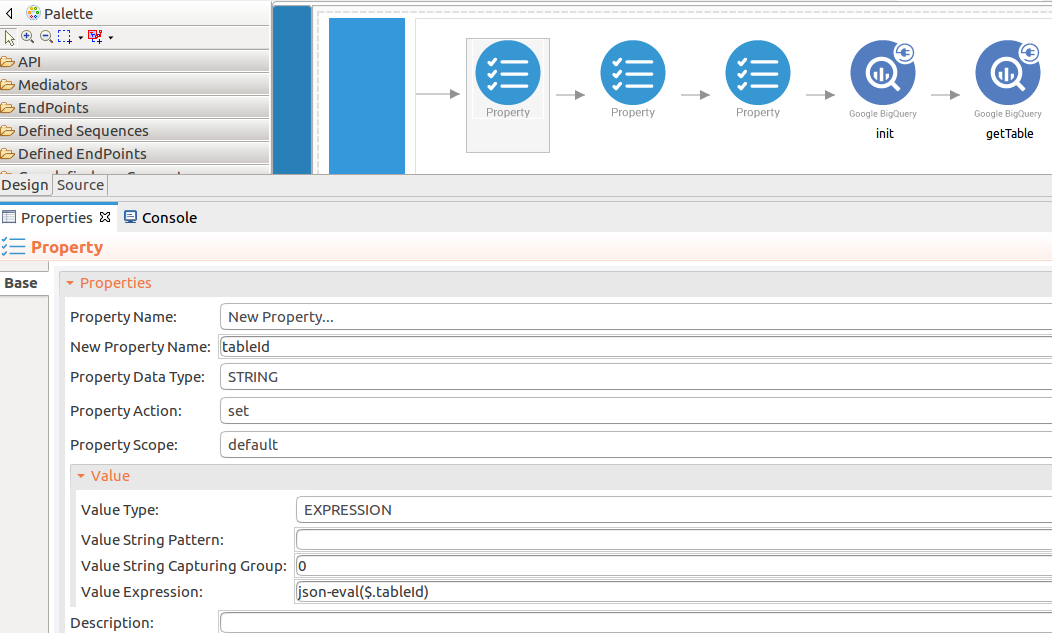This screenshot has height=633, width=1052.
Task: Pick the red note/text creation tool
Action: (x=95, y=37)
